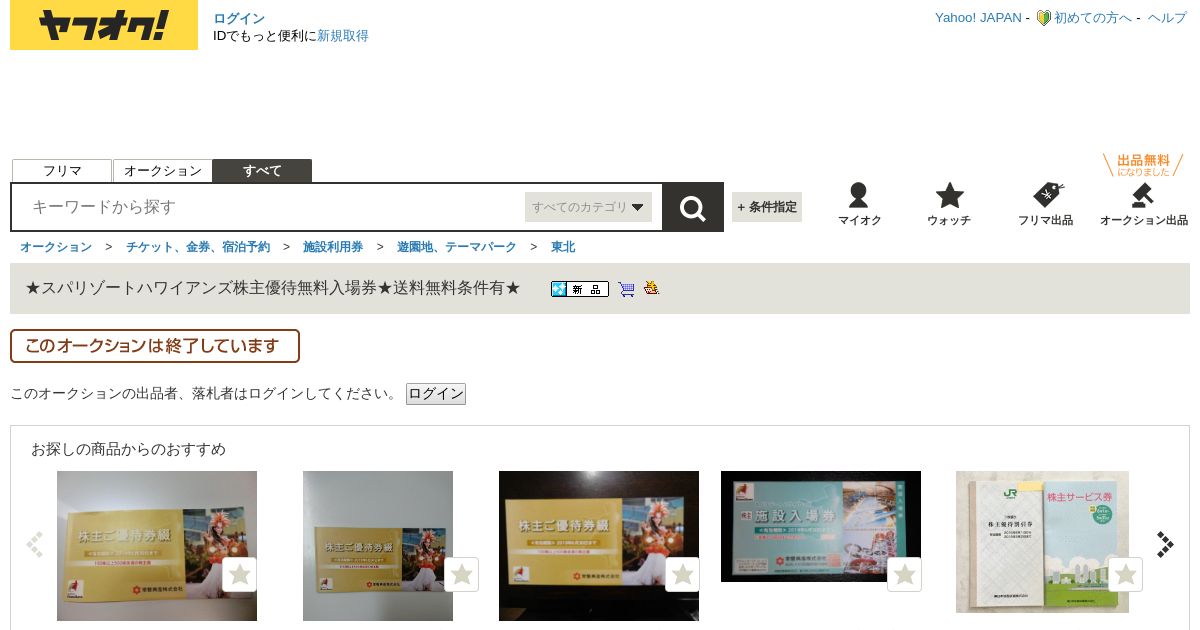Click the shopping cart icon in title bar
The width and height of the screenshot is (1200, 630).
tap(627, 289)
